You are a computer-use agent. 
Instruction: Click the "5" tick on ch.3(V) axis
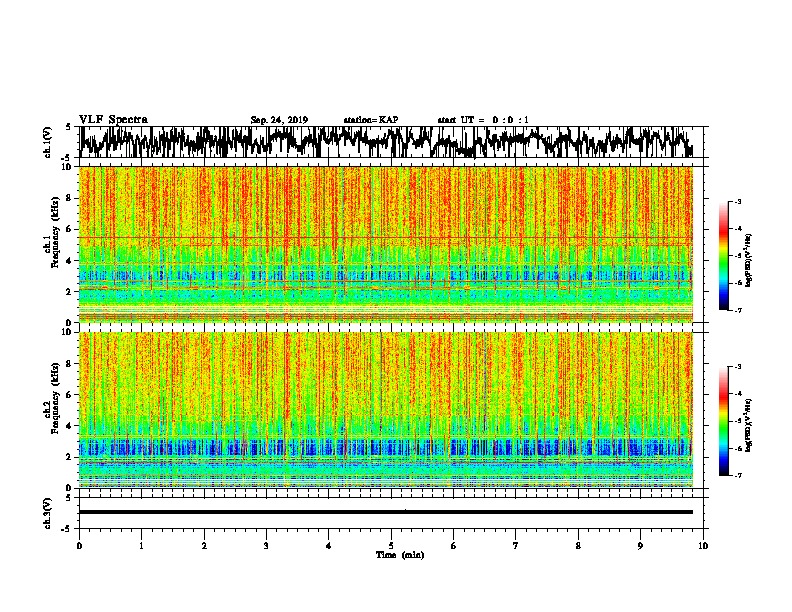[x=68, y=498]
